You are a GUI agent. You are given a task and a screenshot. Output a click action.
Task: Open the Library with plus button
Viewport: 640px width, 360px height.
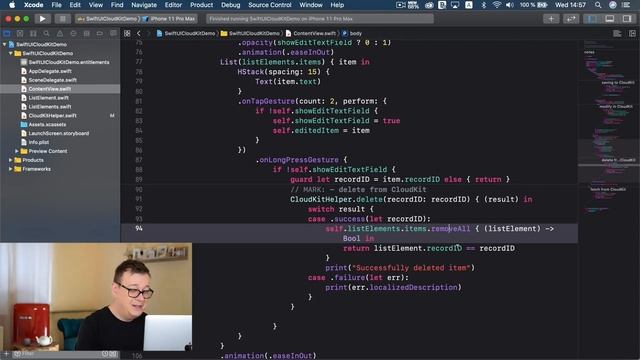551,19
